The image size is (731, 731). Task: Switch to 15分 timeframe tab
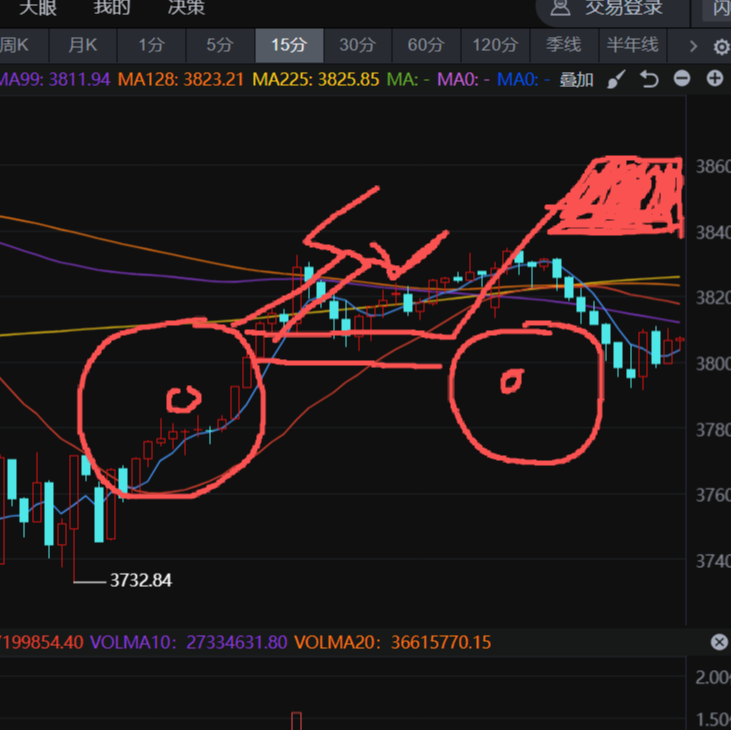288,45
